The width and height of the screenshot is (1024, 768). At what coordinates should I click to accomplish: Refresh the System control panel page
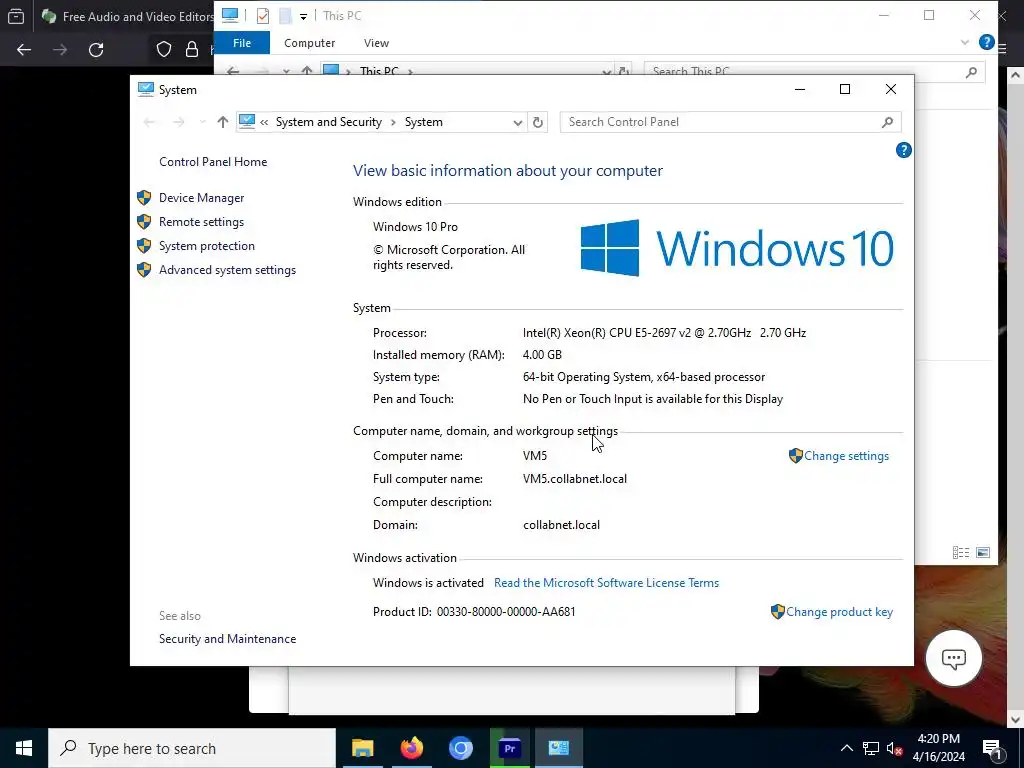537,122
